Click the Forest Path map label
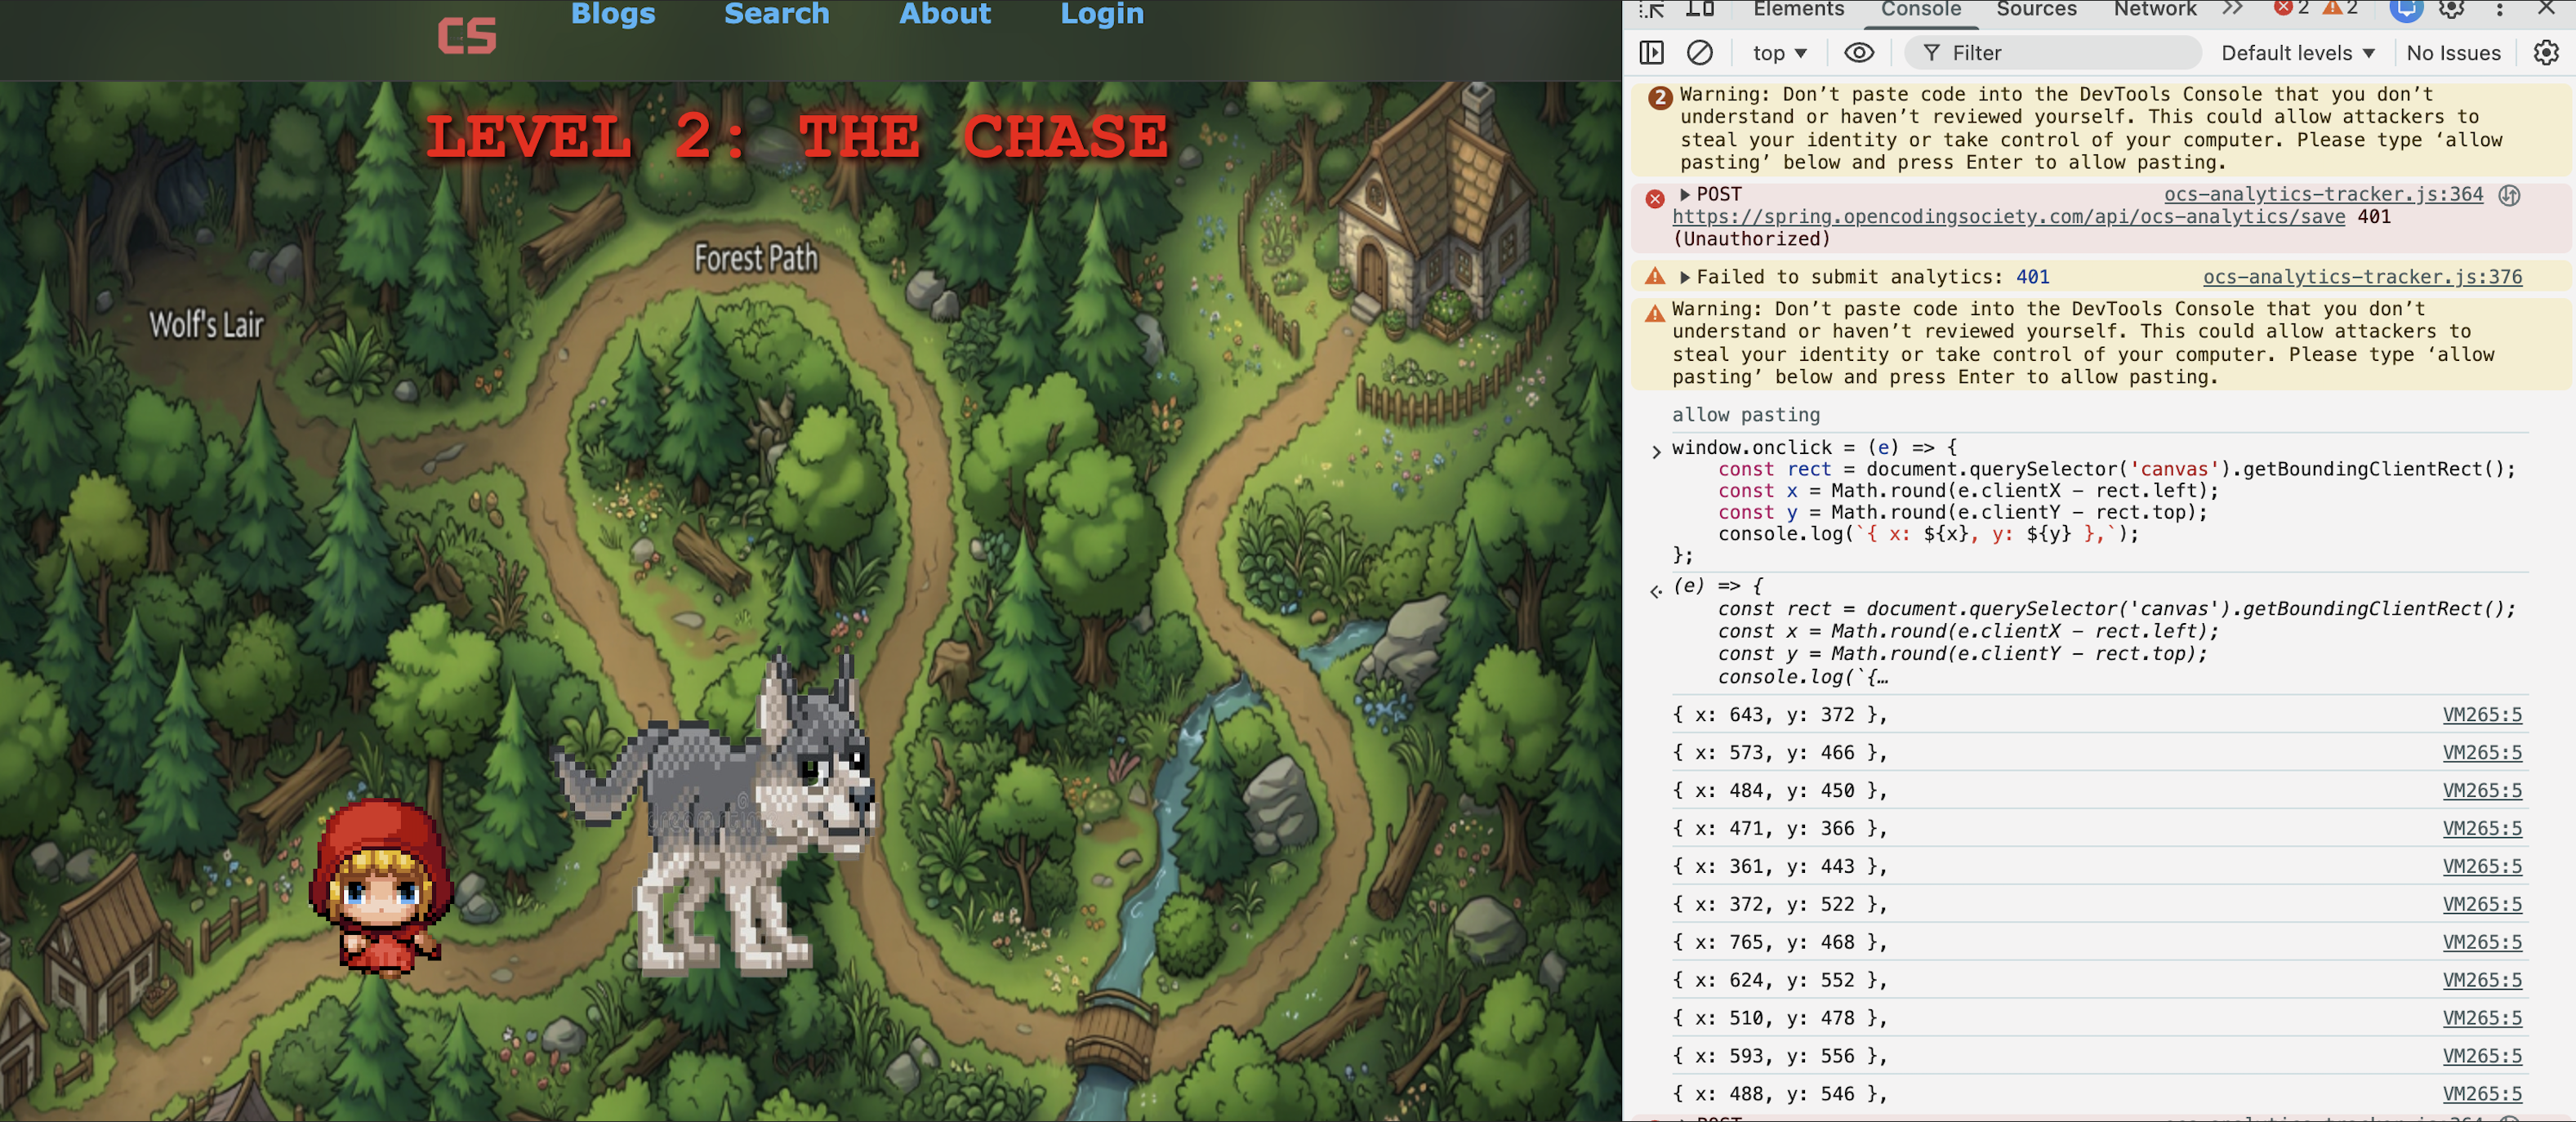Image resolution: width=2576 pixels, height=1122 pixels. pos(756,258)
